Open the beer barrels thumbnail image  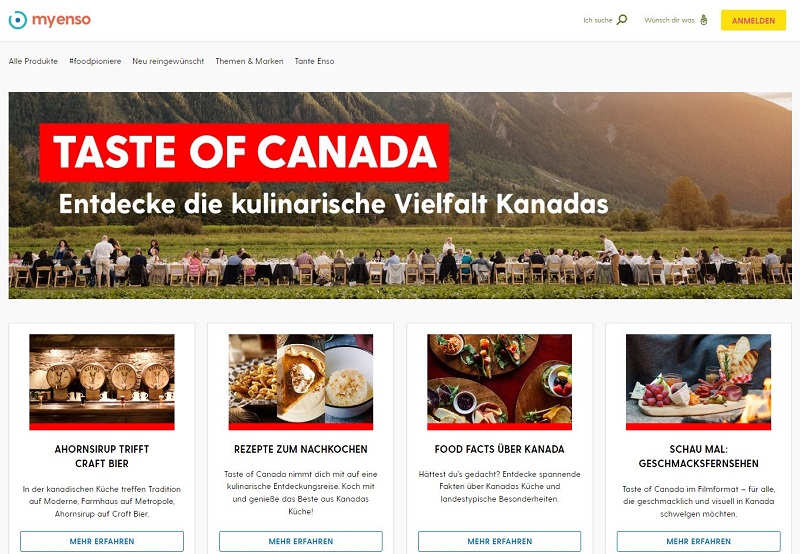(x=102, y=382)
